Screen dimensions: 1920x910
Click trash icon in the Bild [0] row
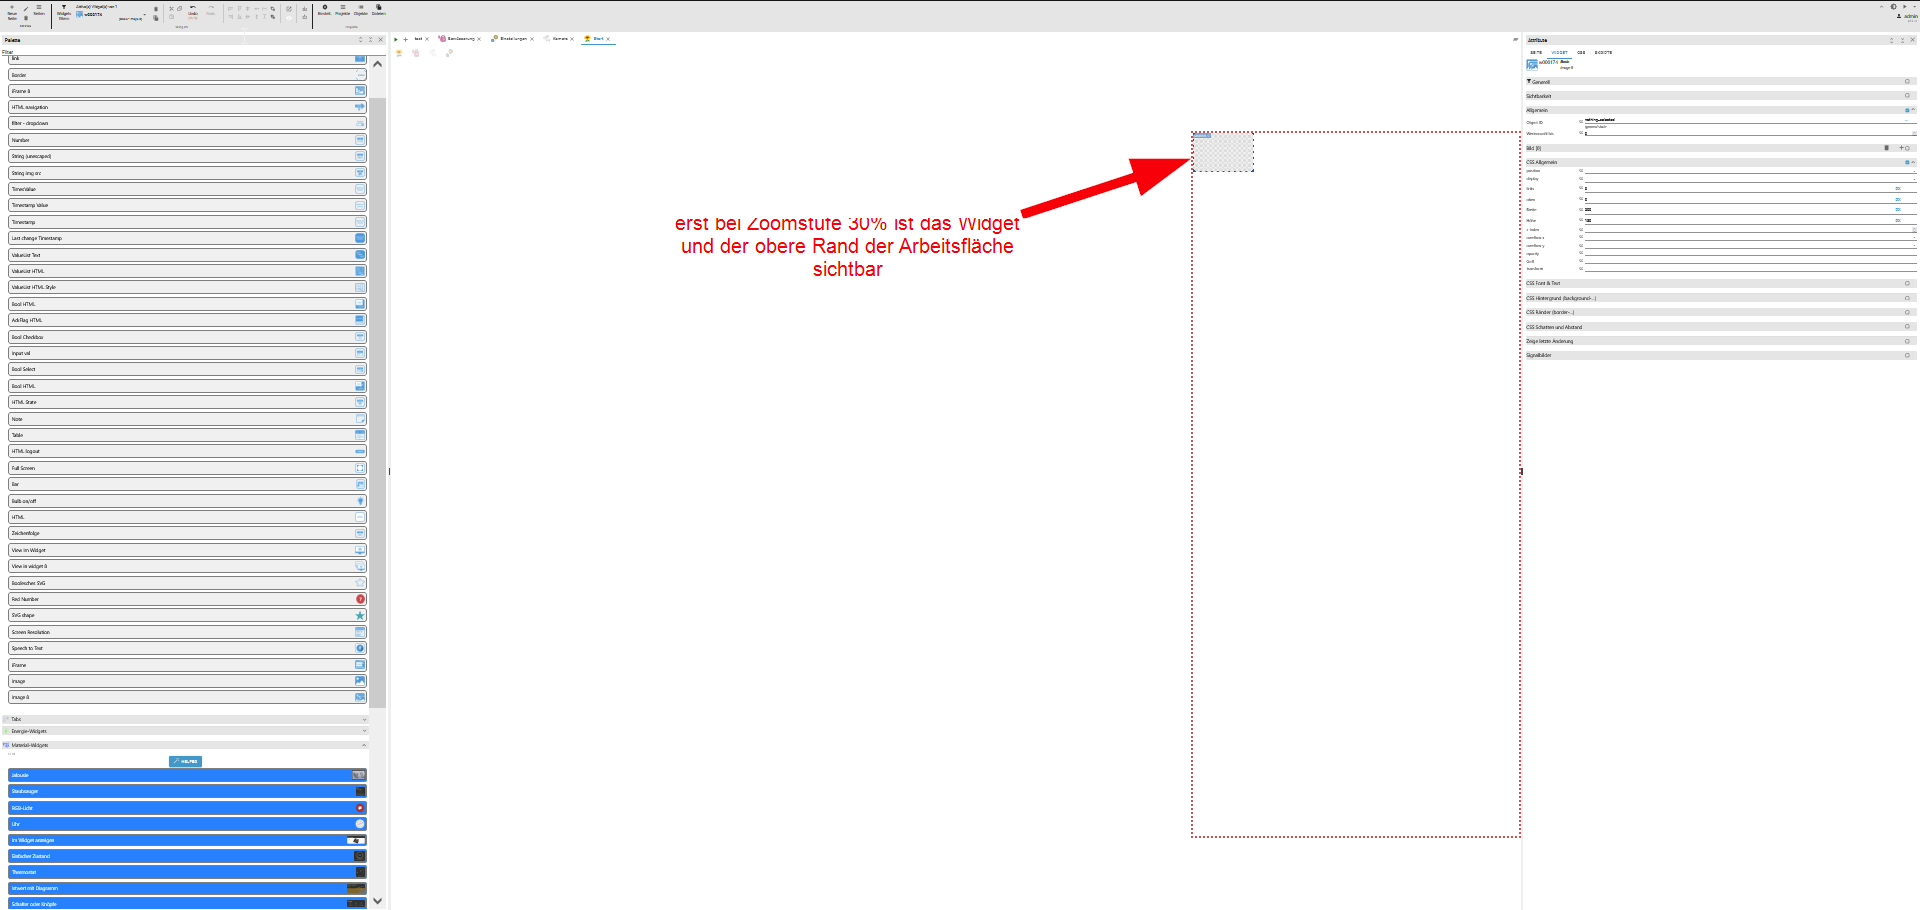coord(1887,148)
